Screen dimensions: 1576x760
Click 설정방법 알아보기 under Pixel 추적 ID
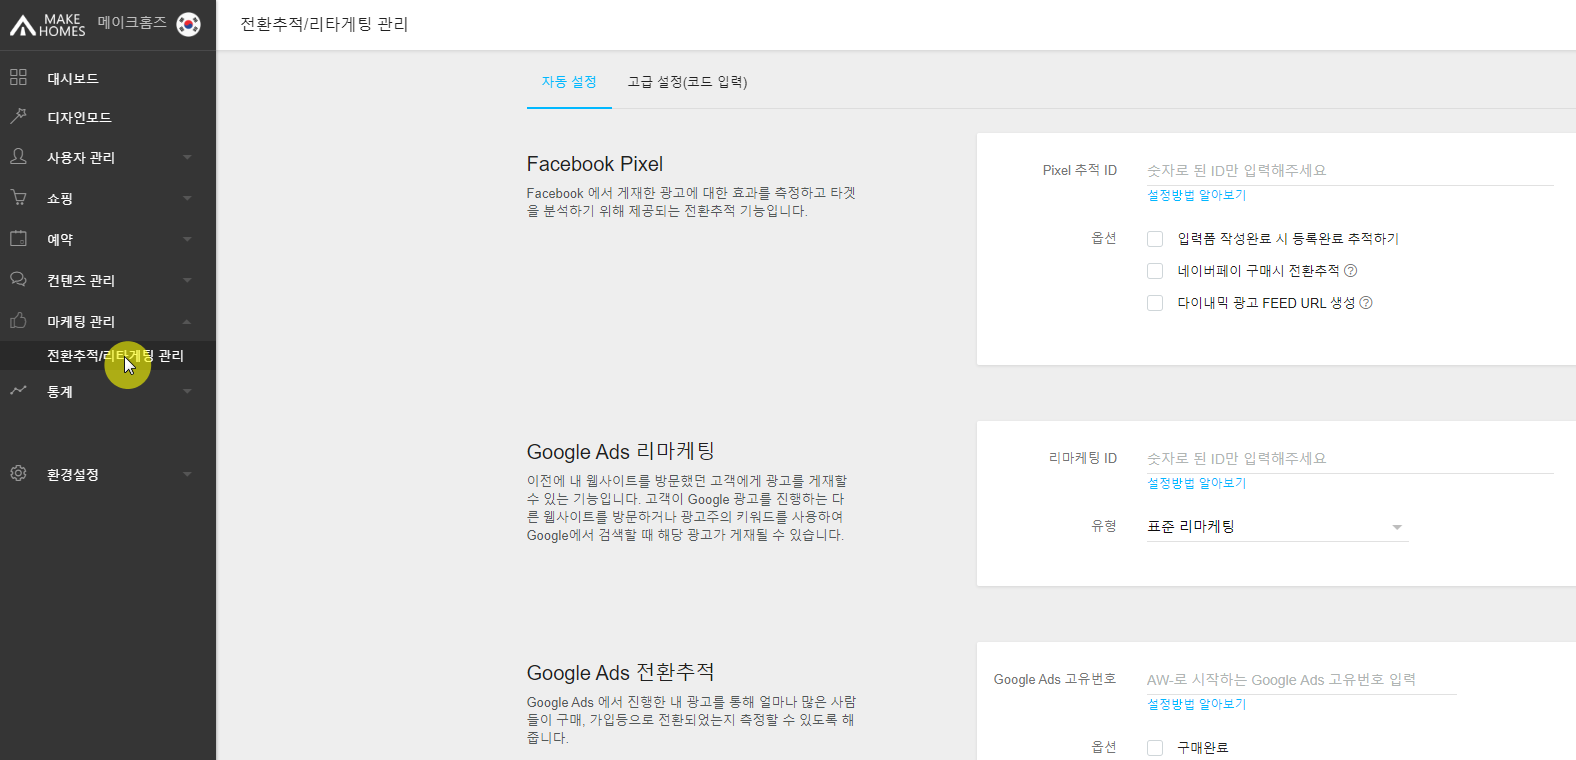pos(1196,196)
